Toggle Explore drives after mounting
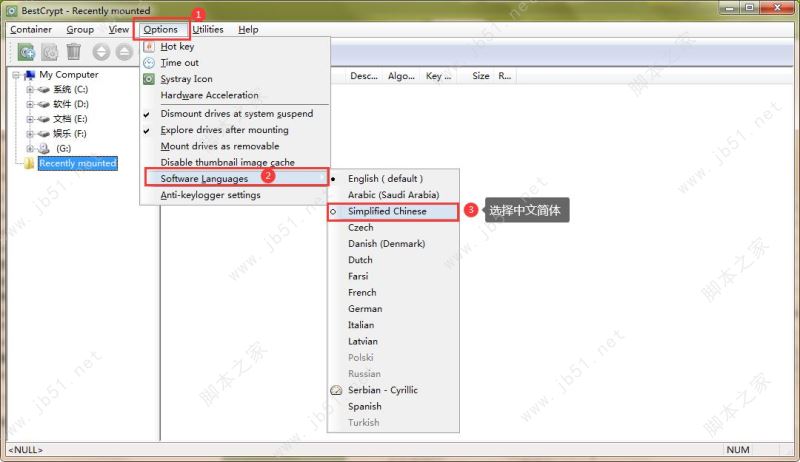This screenshot has width=800, height=462. click(x=235, y=130)
